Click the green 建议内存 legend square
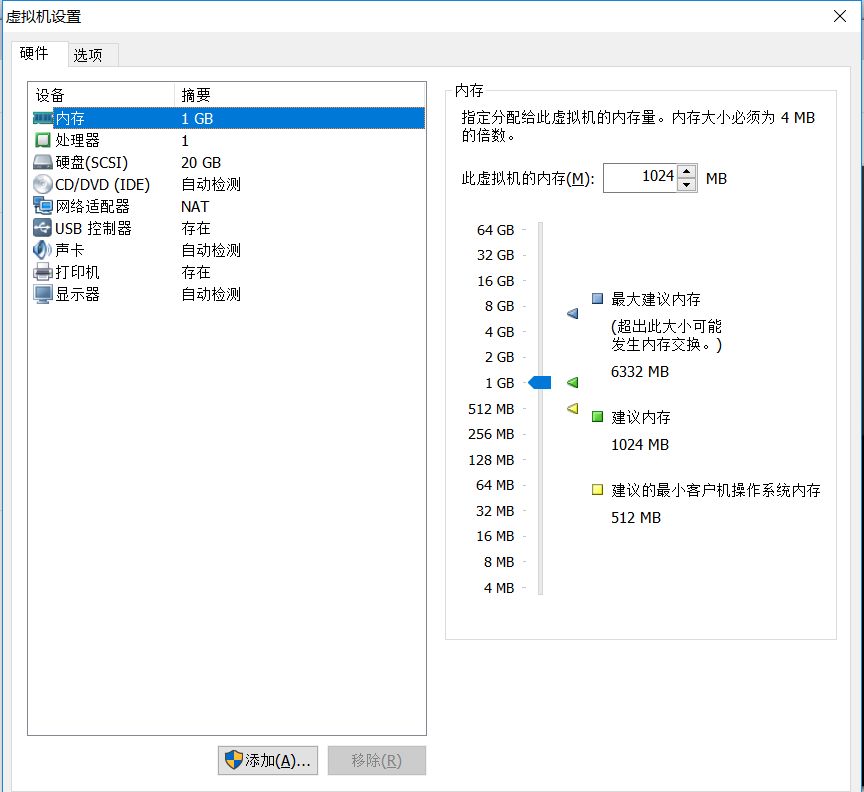864x792 pixels. (x=597, y=417)
